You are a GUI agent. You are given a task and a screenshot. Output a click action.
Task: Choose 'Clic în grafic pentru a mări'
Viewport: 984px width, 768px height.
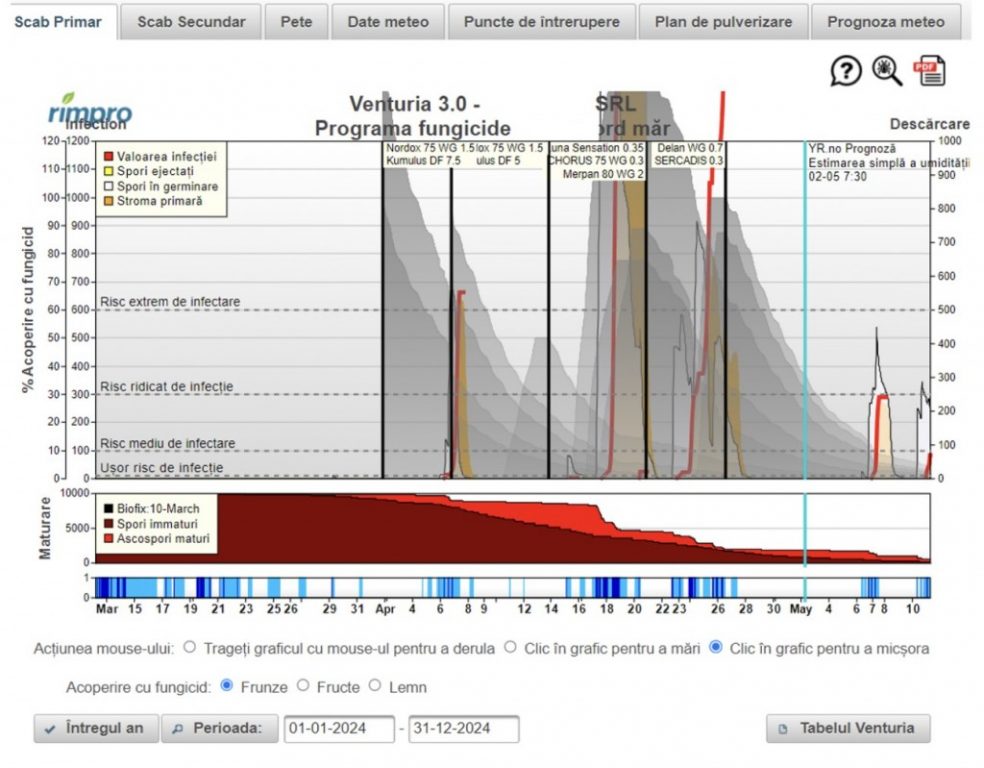[x=510, y=647]
